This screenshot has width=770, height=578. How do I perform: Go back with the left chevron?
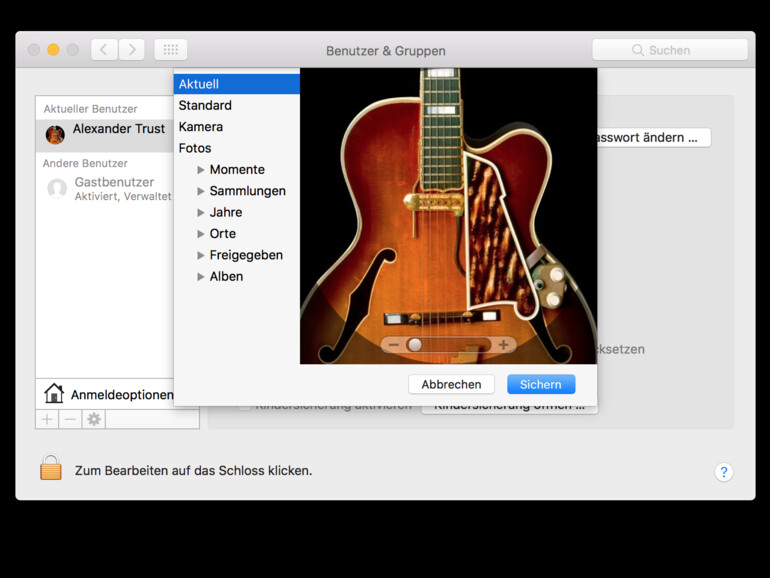coord(104,50)
